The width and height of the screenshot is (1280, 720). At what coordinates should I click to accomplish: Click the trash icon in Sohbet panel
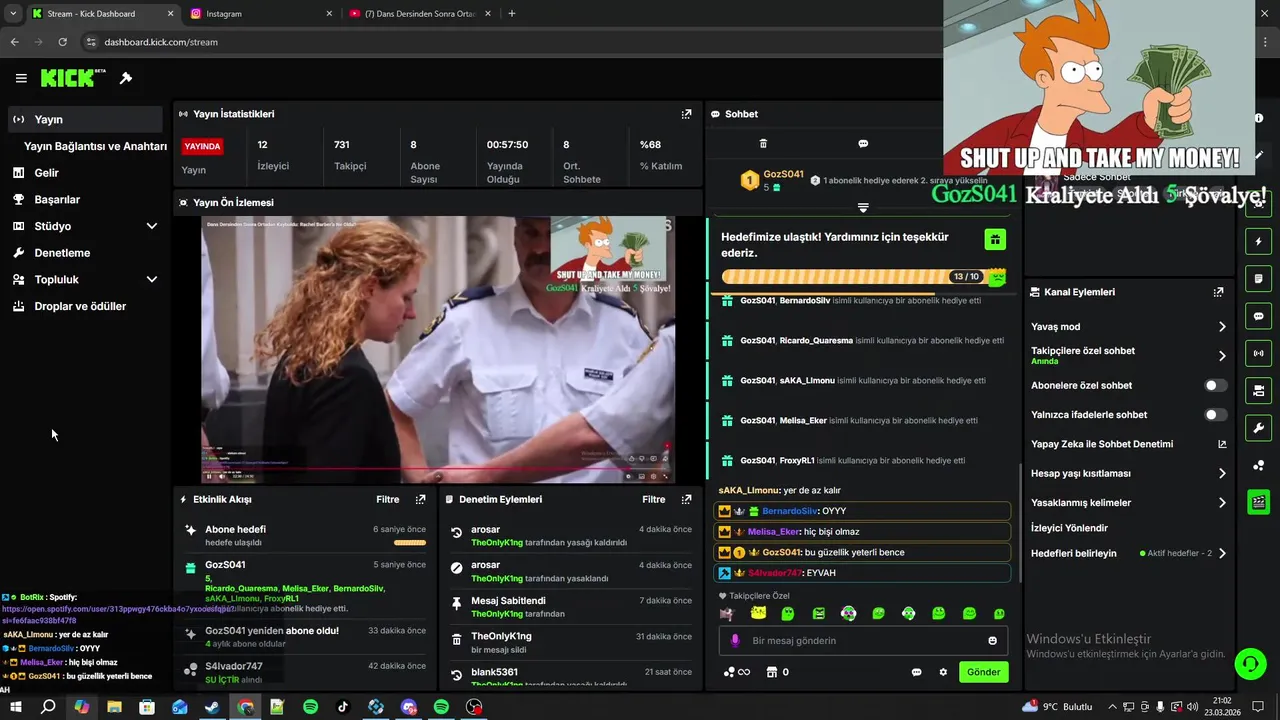coord(763,144)
